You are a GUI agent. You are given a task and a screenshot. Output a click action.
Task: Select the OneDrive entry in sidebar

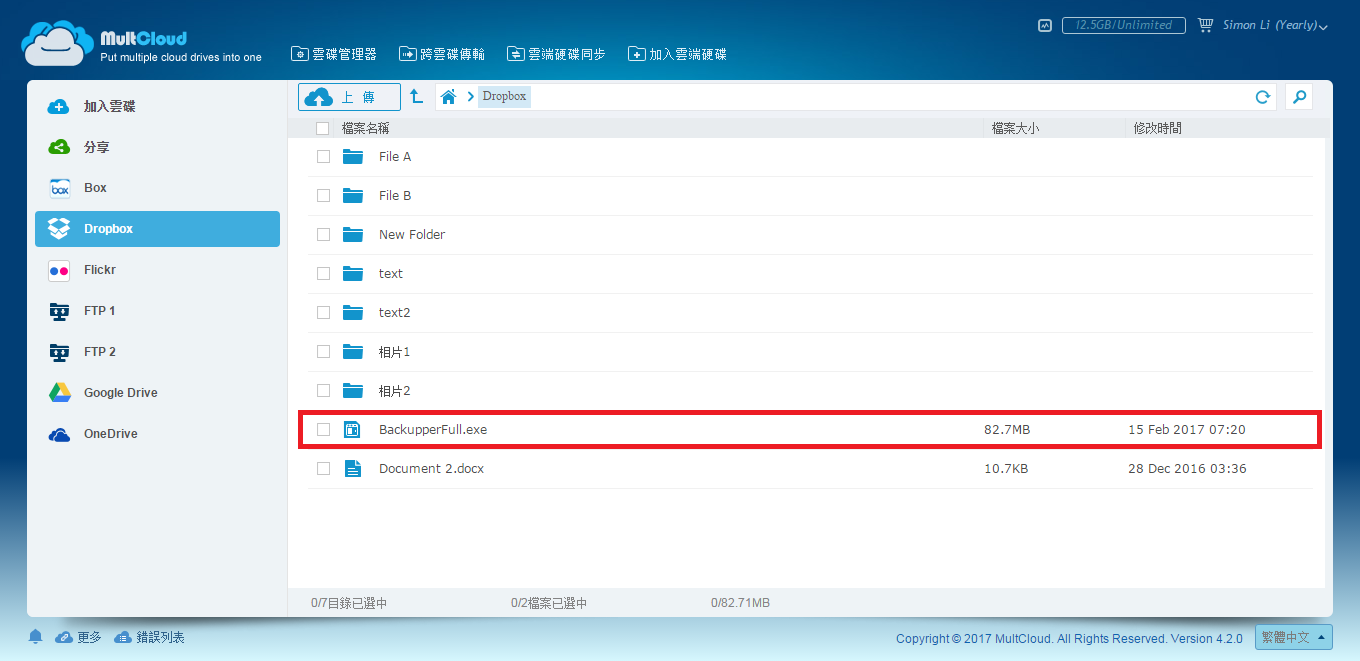click(x=157, y=434)
